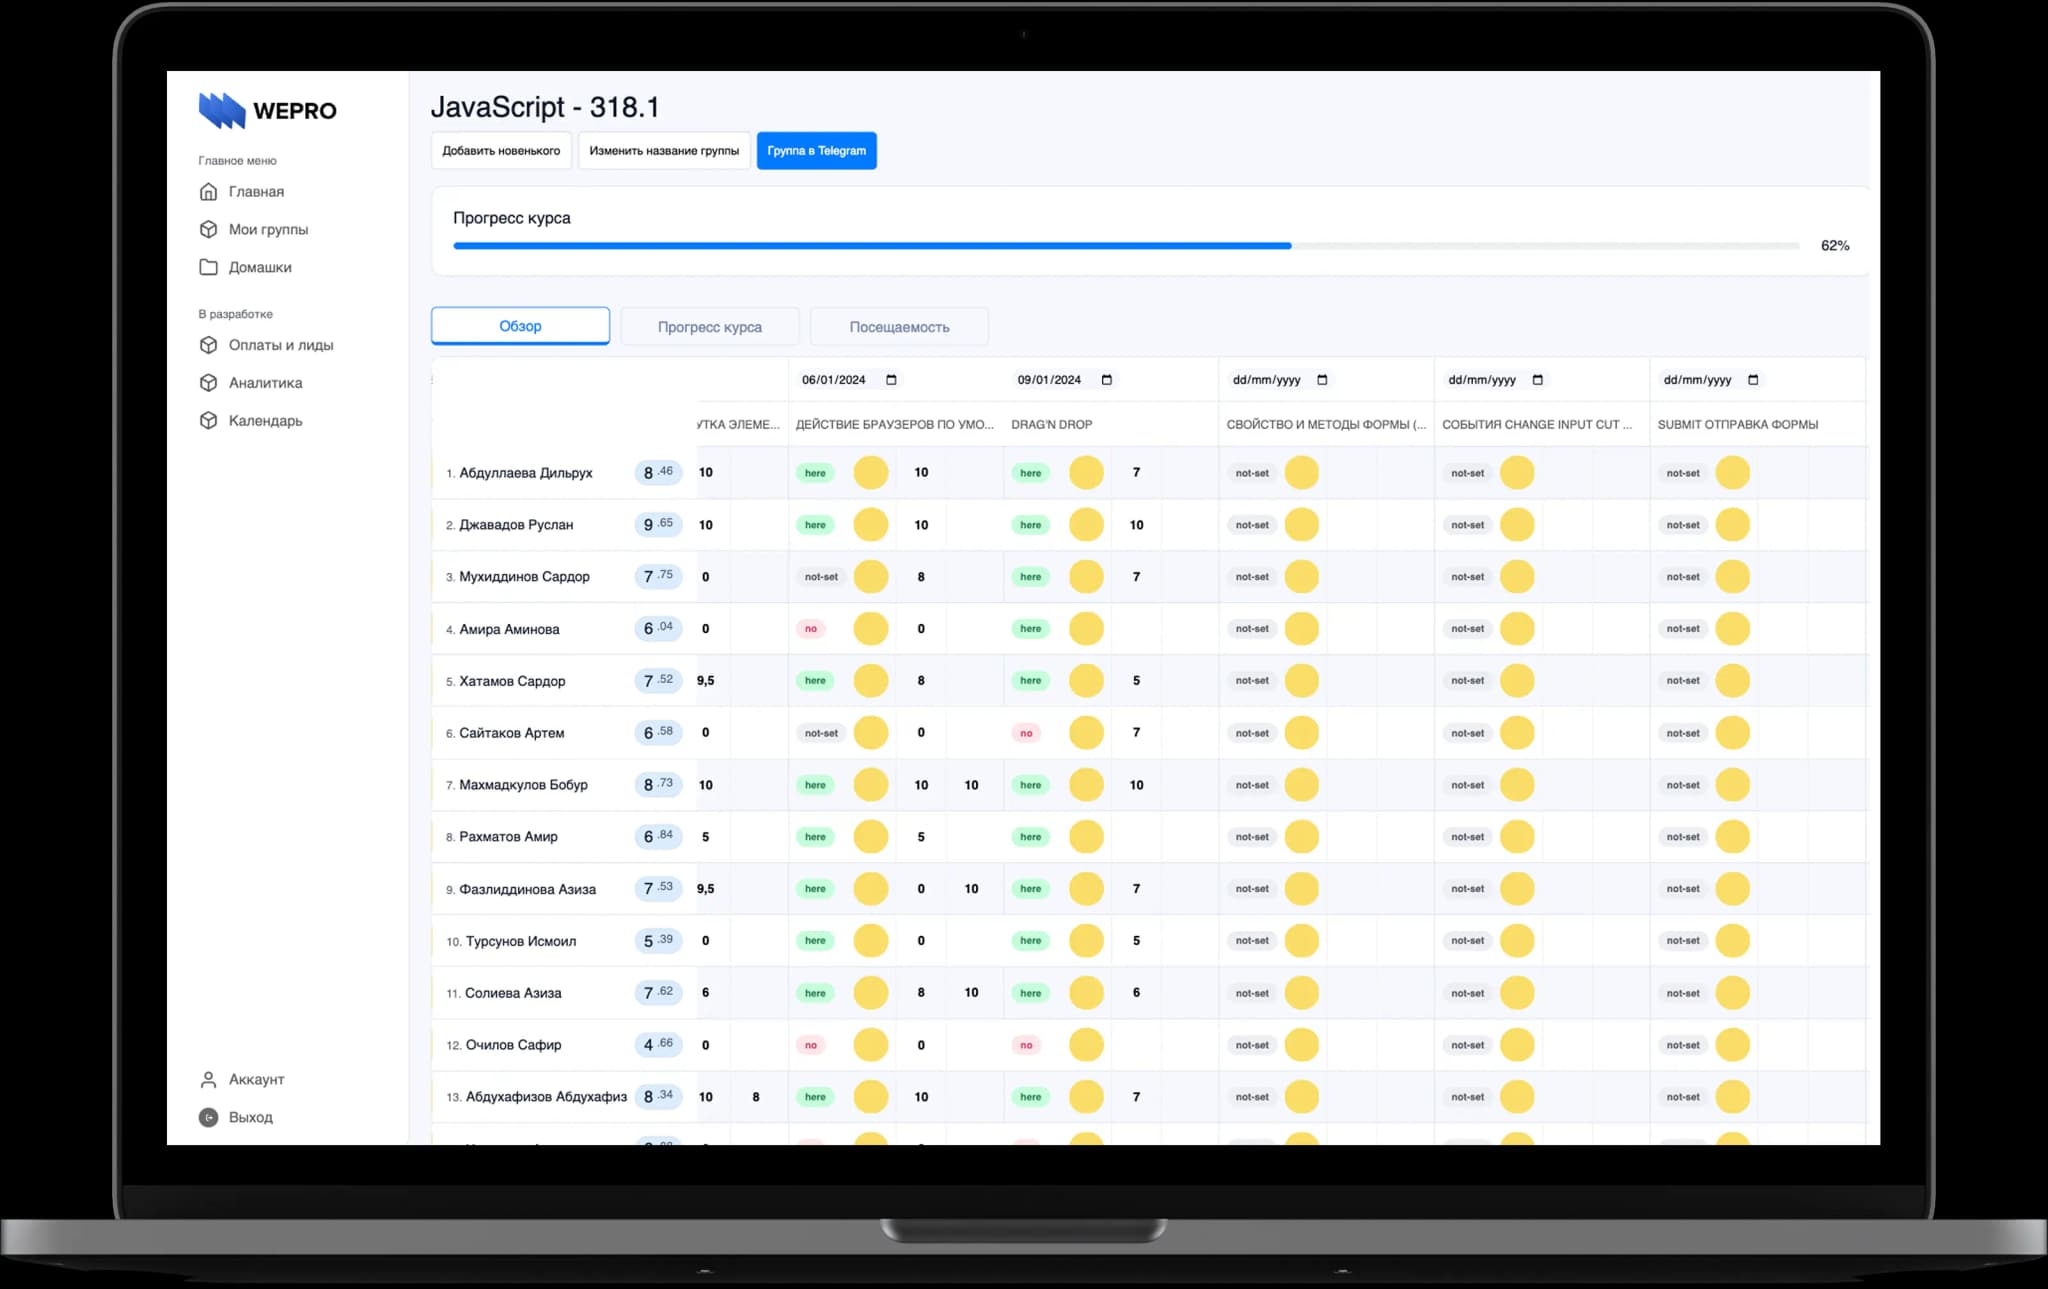Viewport: 2048px width, 1289px height.
Task: Click rating badge 4.66 of Очилов Сафир
Action: 658,1044
